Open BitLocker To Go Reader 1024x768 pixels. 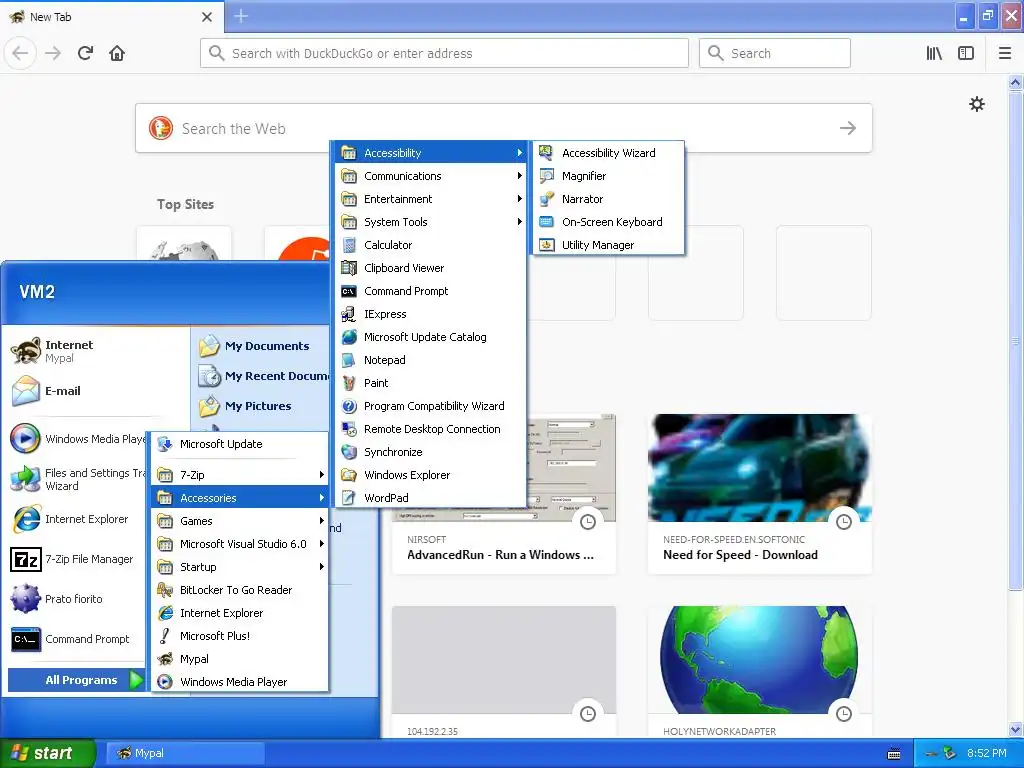tap(240, 590)
